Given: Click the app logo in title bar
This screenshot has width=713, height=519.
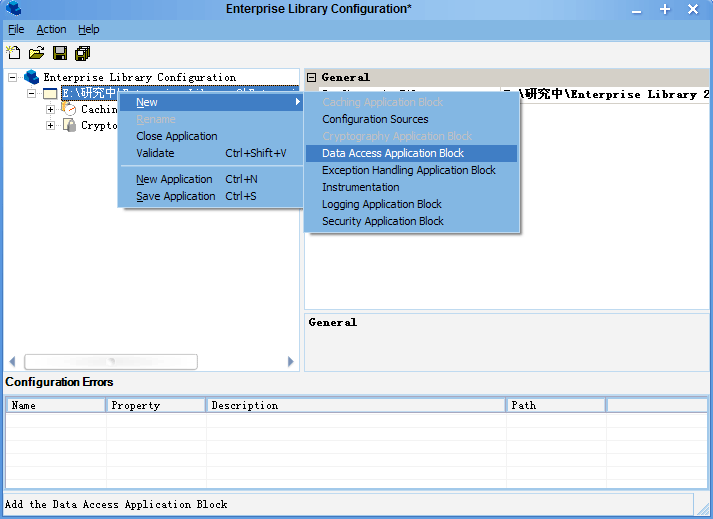Looking at the screenshot, I should tap(14, 8).
